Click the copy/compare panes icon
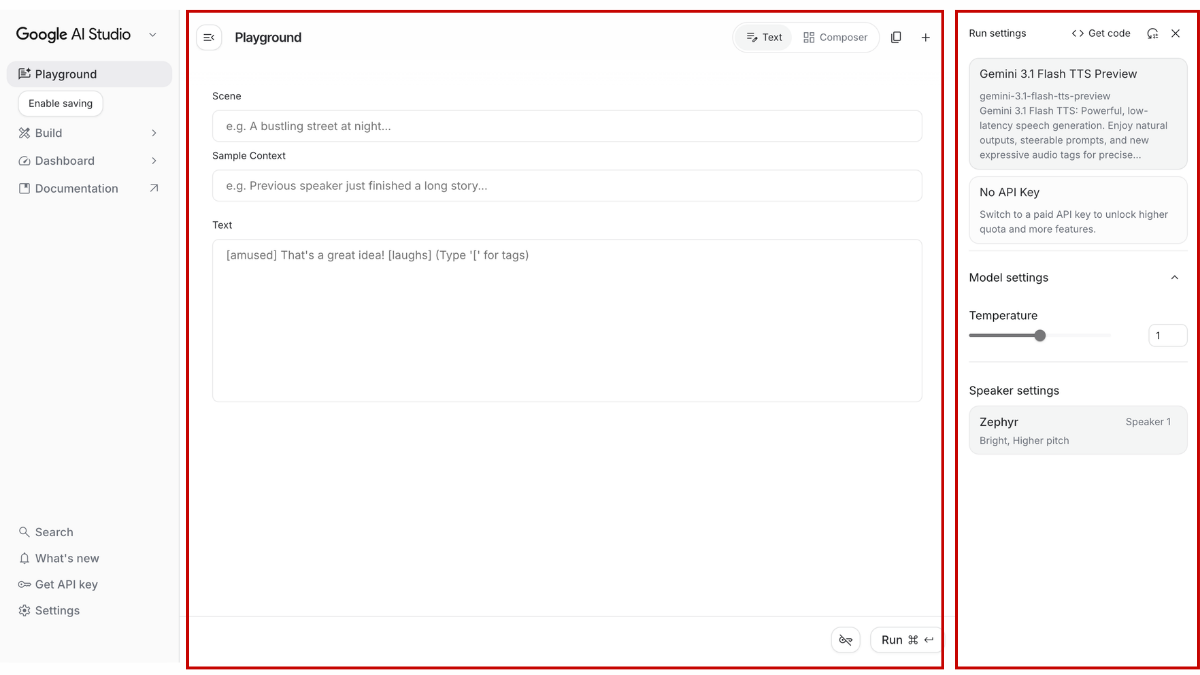This screenshot has width=1200, height=675. click(x=896, y=38)
